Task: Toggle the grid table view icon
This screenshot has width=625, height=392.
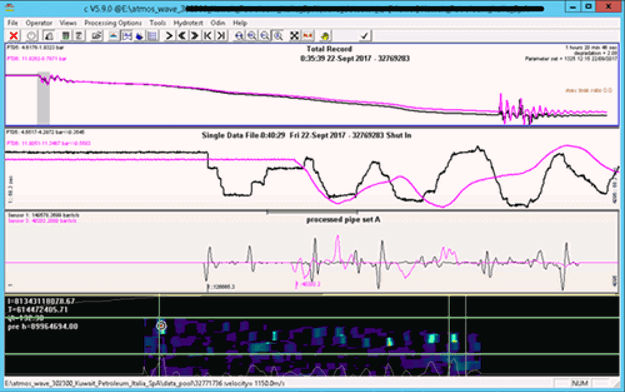Action: 152,36
